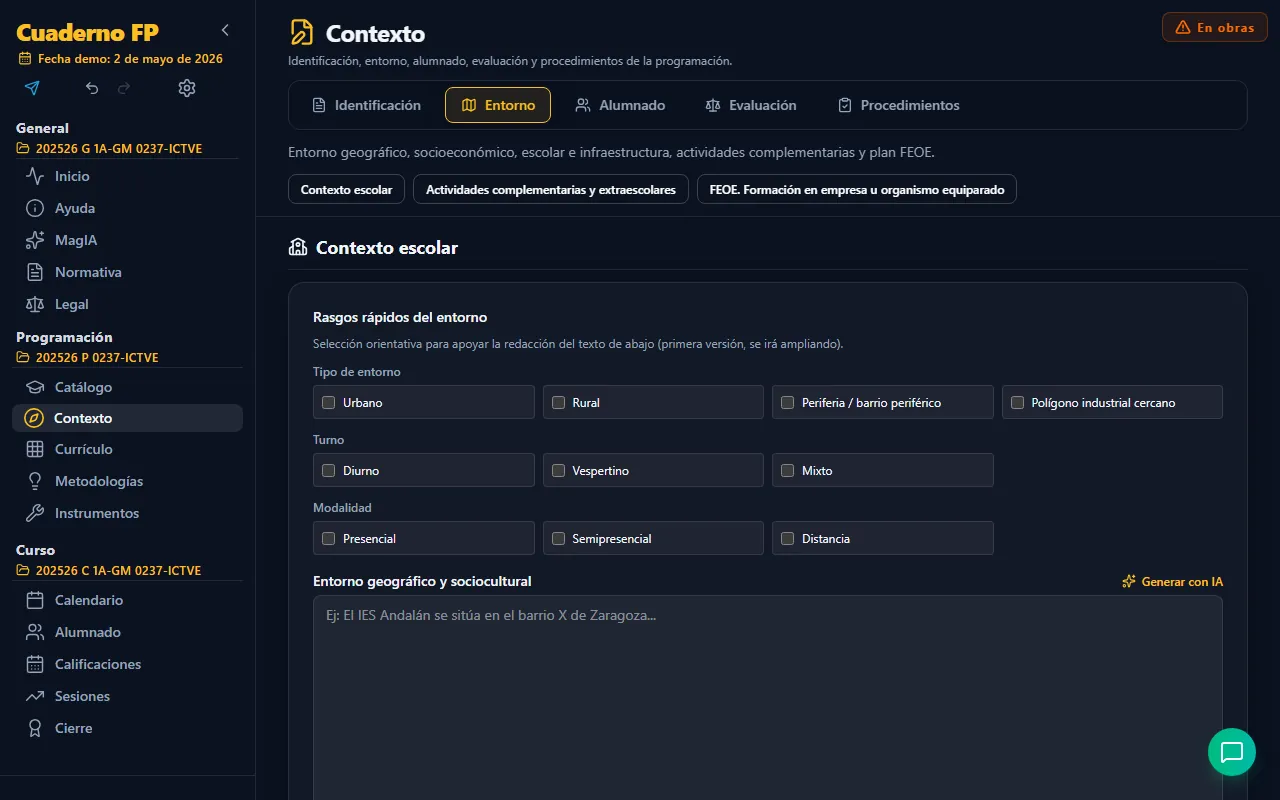Switch to the Alumnado tab
The height and width of the screenshot is (800, 1280).
pyautogui.click(x=620, y=105)
